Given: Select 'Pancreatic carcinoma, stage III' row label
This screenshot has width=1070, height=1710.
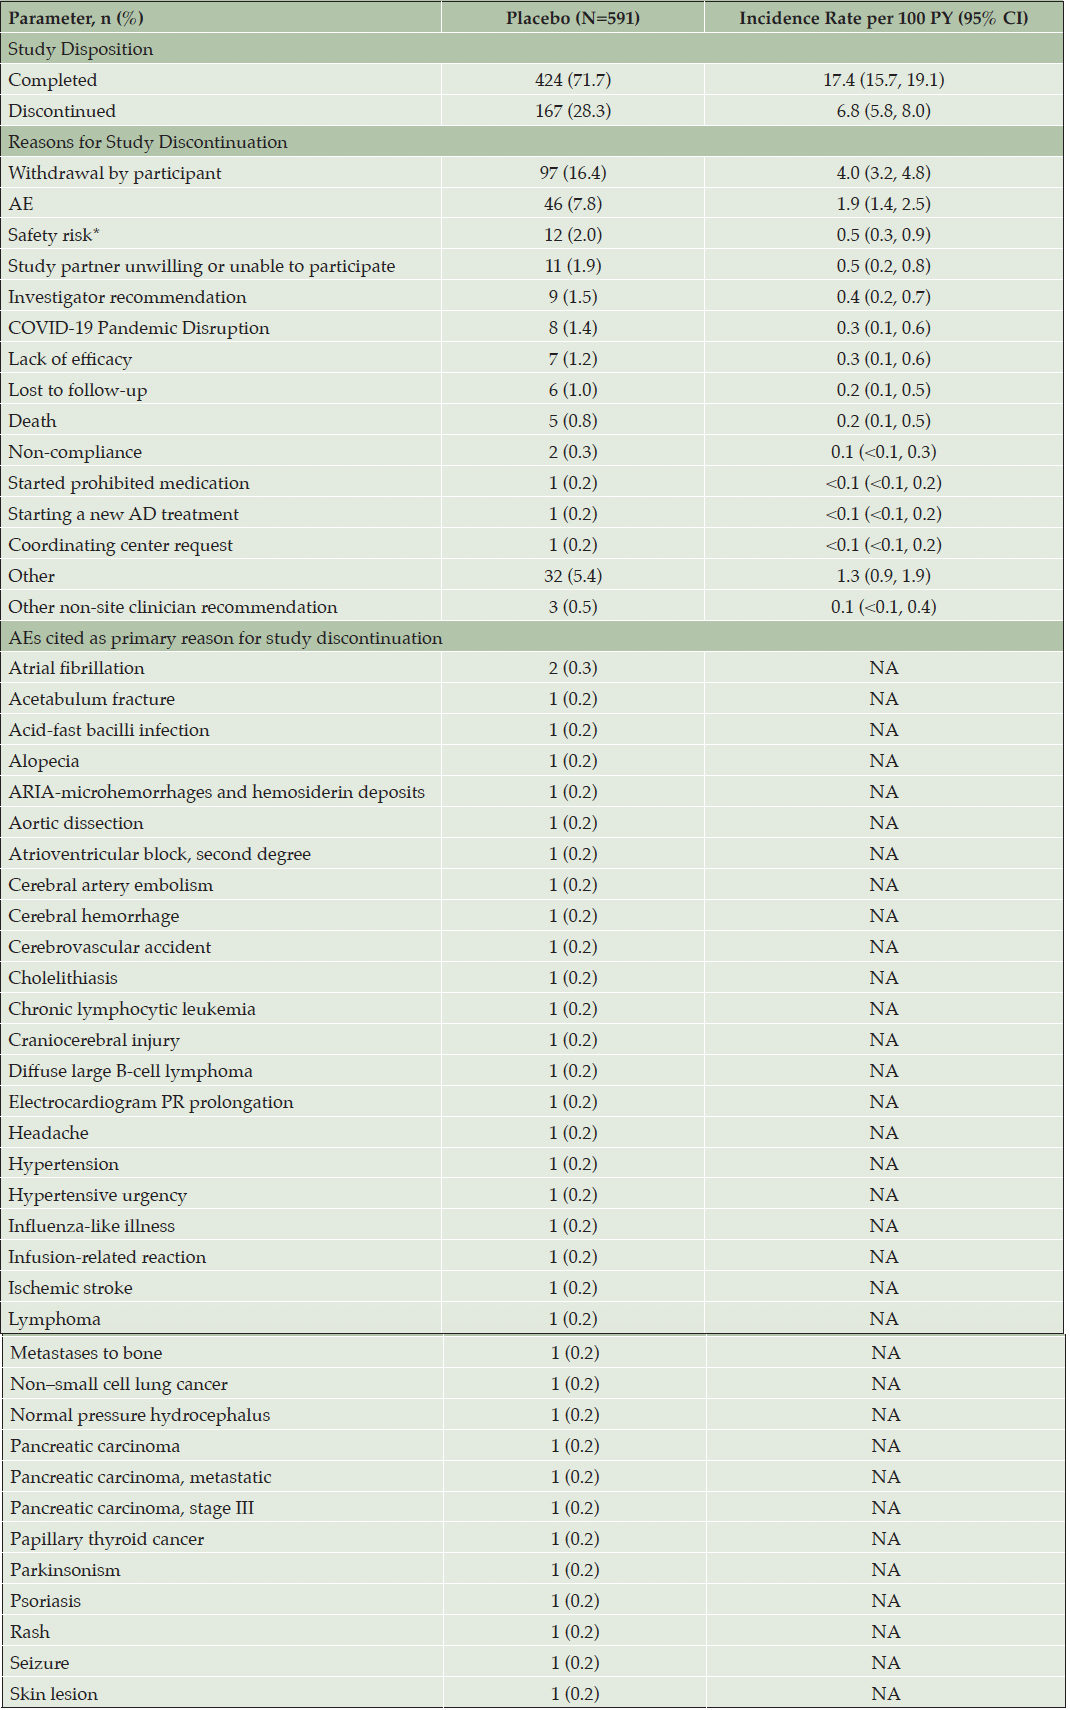Looking at the screenshot, I should pos(132,1508).
